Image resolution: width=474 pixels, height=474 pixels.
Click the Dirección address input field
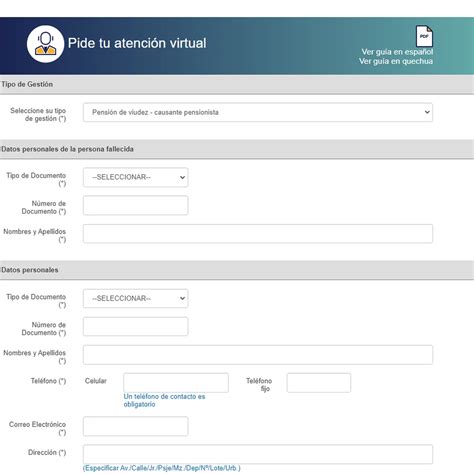click(x=258, y=454)
